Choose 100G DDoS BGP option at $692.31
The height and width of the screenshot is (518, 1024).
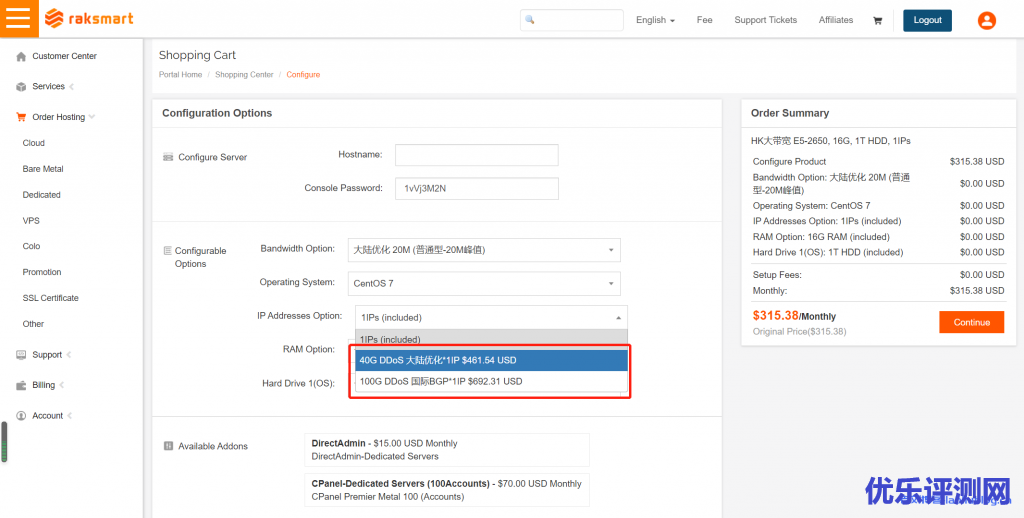(x=491, y=381)
